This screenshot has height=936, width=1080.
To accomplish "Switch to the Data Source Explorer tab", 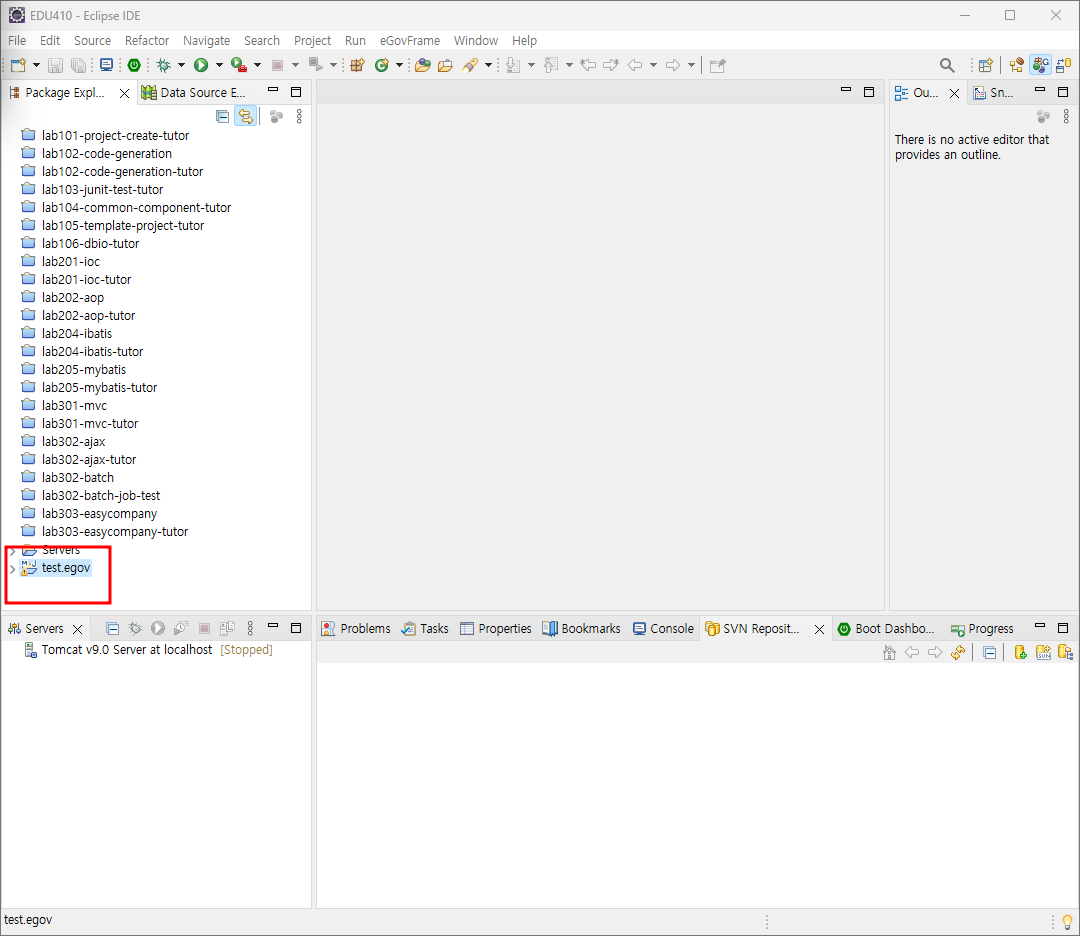I will point(194,92).
